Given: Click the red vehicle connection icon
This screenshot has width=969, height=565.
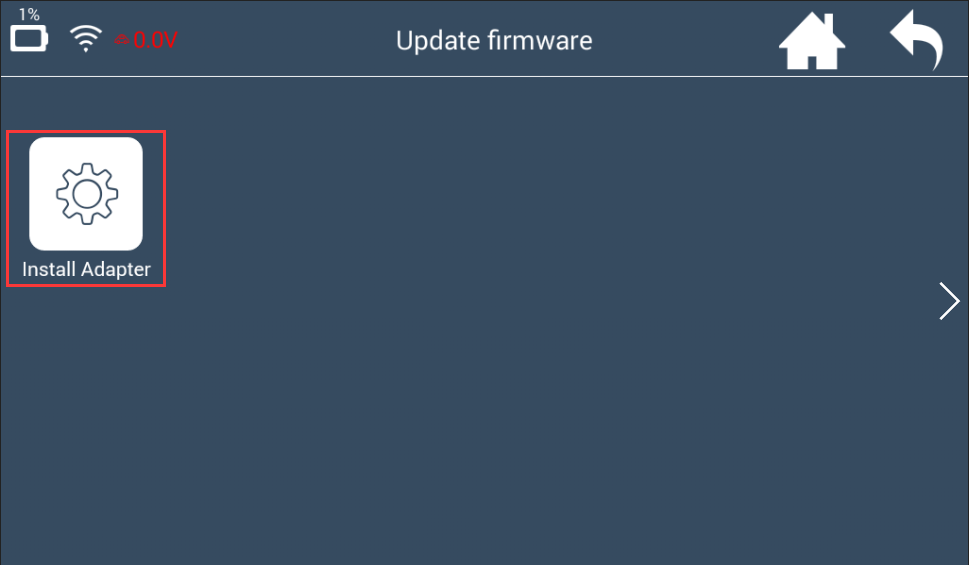Looking at the screenshot, I should (122, 40).
